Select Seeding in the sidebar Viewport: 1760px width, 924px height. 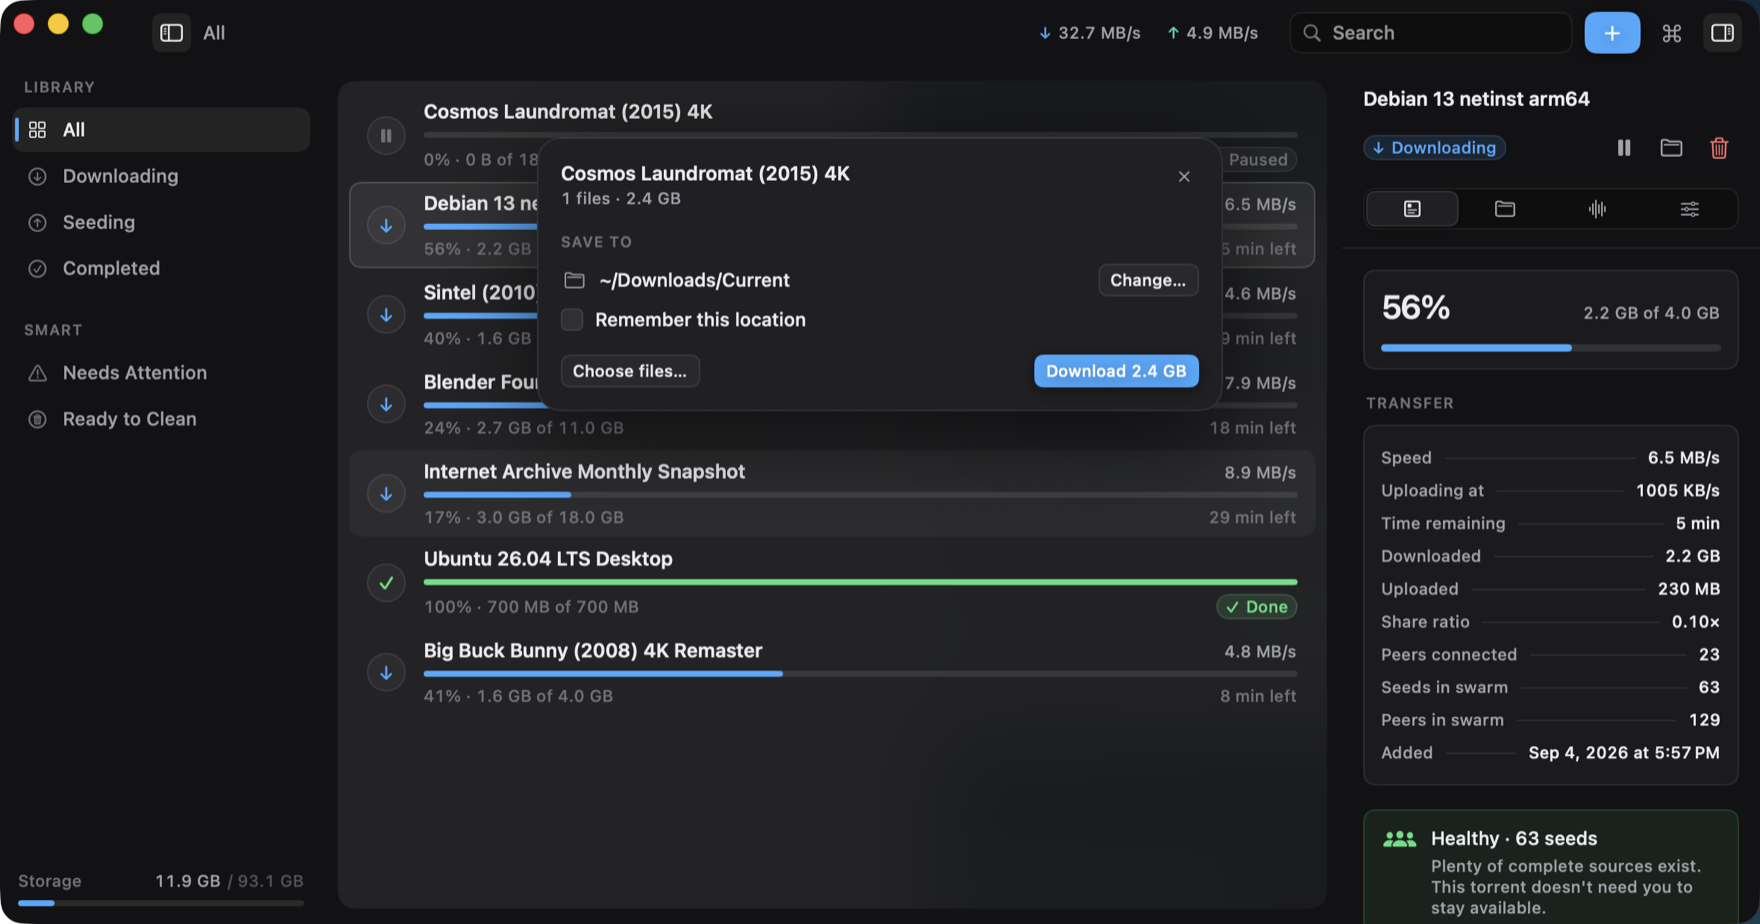point(161,222)
